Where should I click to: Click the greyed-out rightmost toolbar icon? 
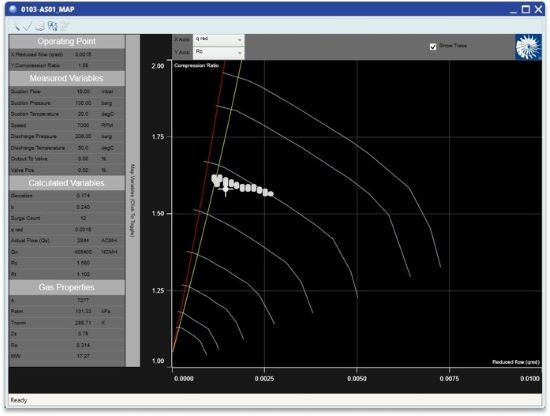pyautogui.click(x=65, y=26)
